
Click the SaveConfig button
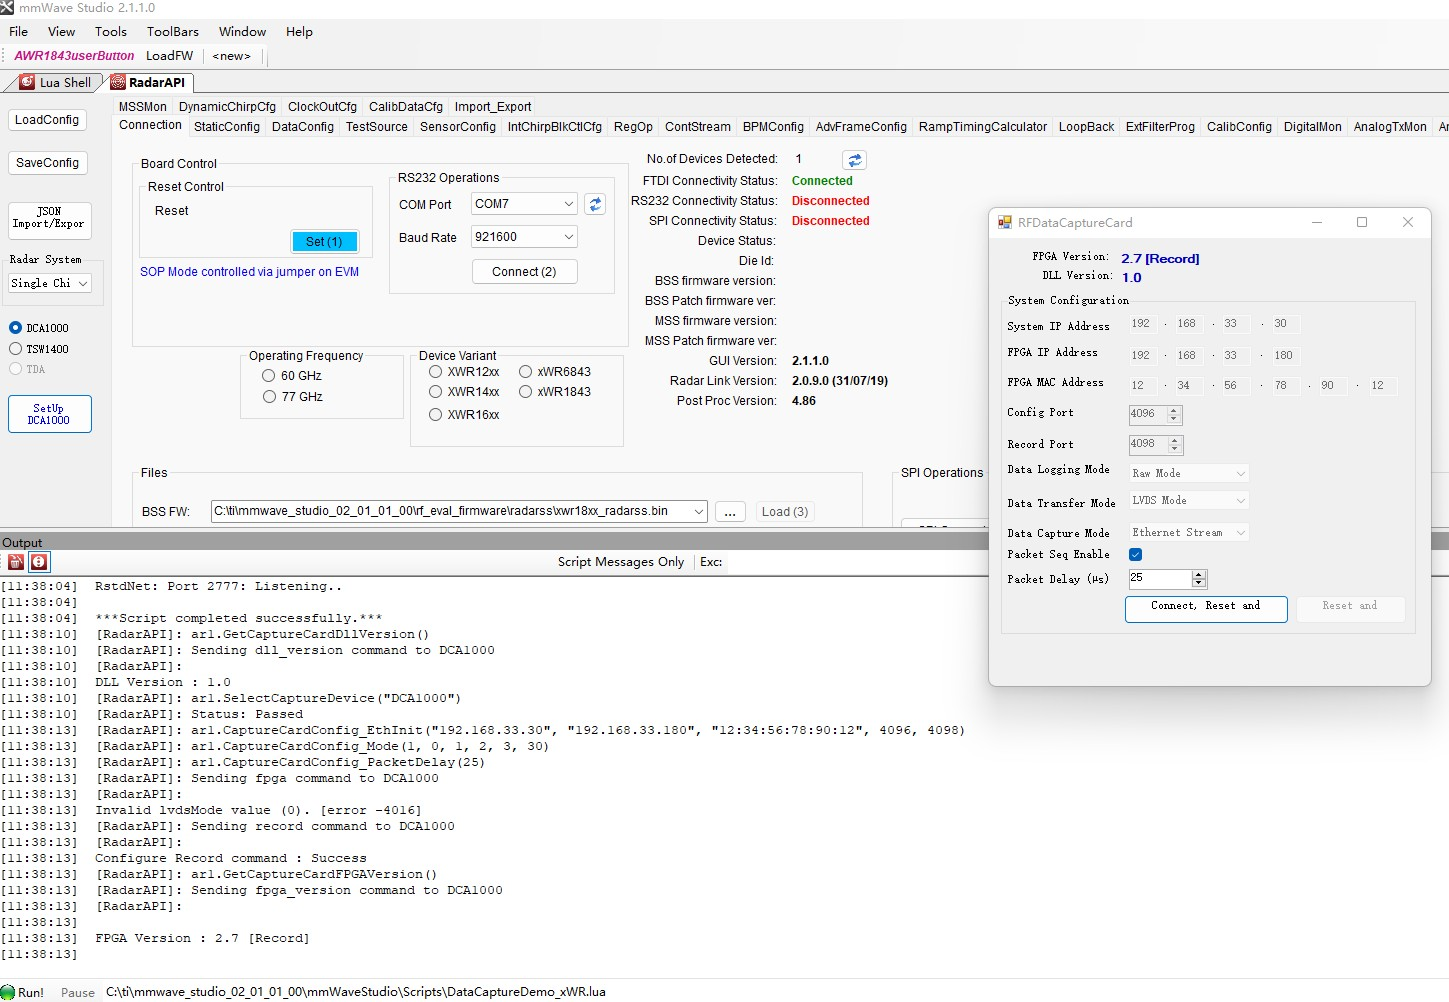click(47, 163)
